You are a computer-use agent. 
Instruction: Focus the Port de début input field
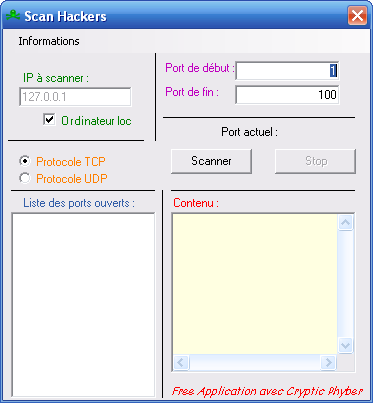pos(287,70)
